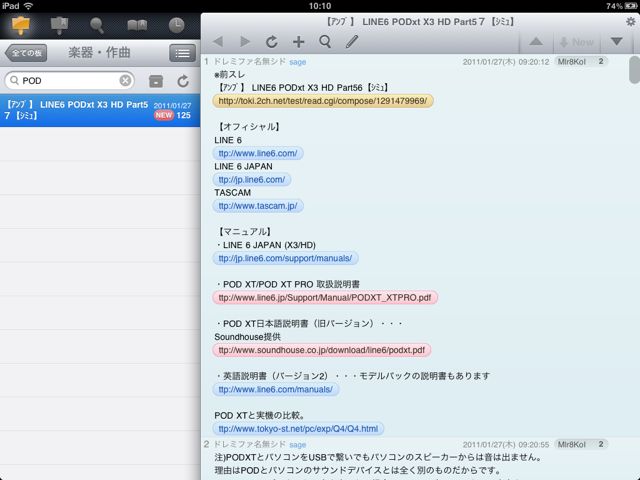Open jp.line6.com/support/manuals/ link

click(285, 258)
